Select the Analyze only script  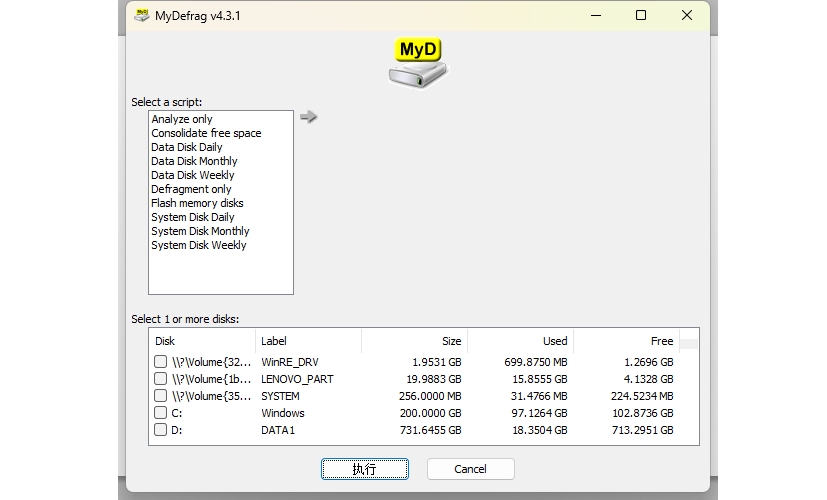[182, 119]
